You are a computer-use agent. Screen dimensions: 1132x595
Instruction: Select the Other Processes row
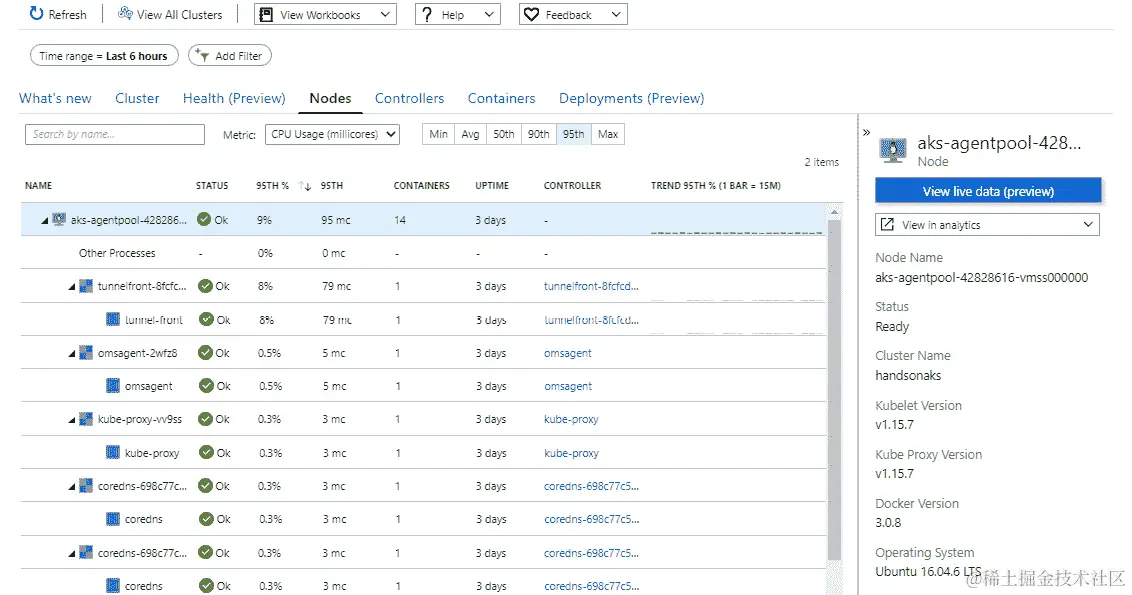423,253
